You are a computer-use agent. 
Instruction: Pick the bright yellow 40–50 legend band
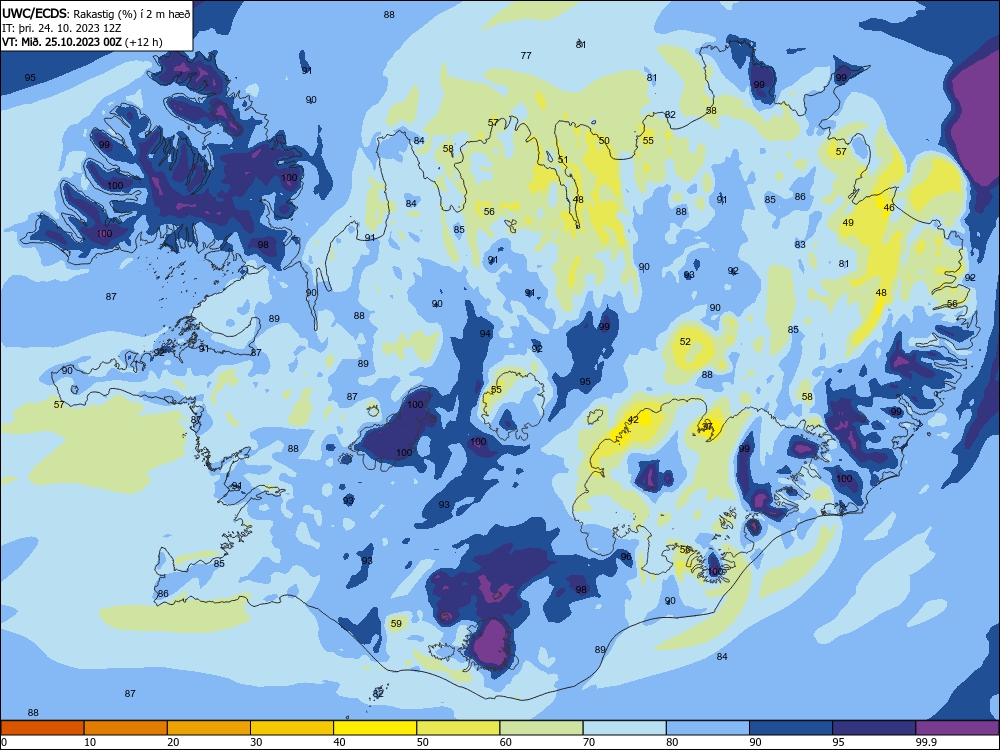[x=375, y=728]
